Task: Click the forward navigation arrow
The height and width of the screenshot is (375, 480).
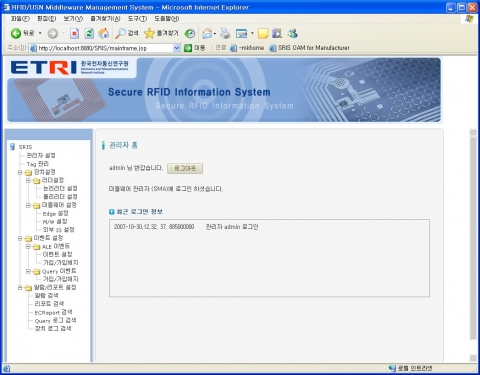Action: [x=52, y=33]
